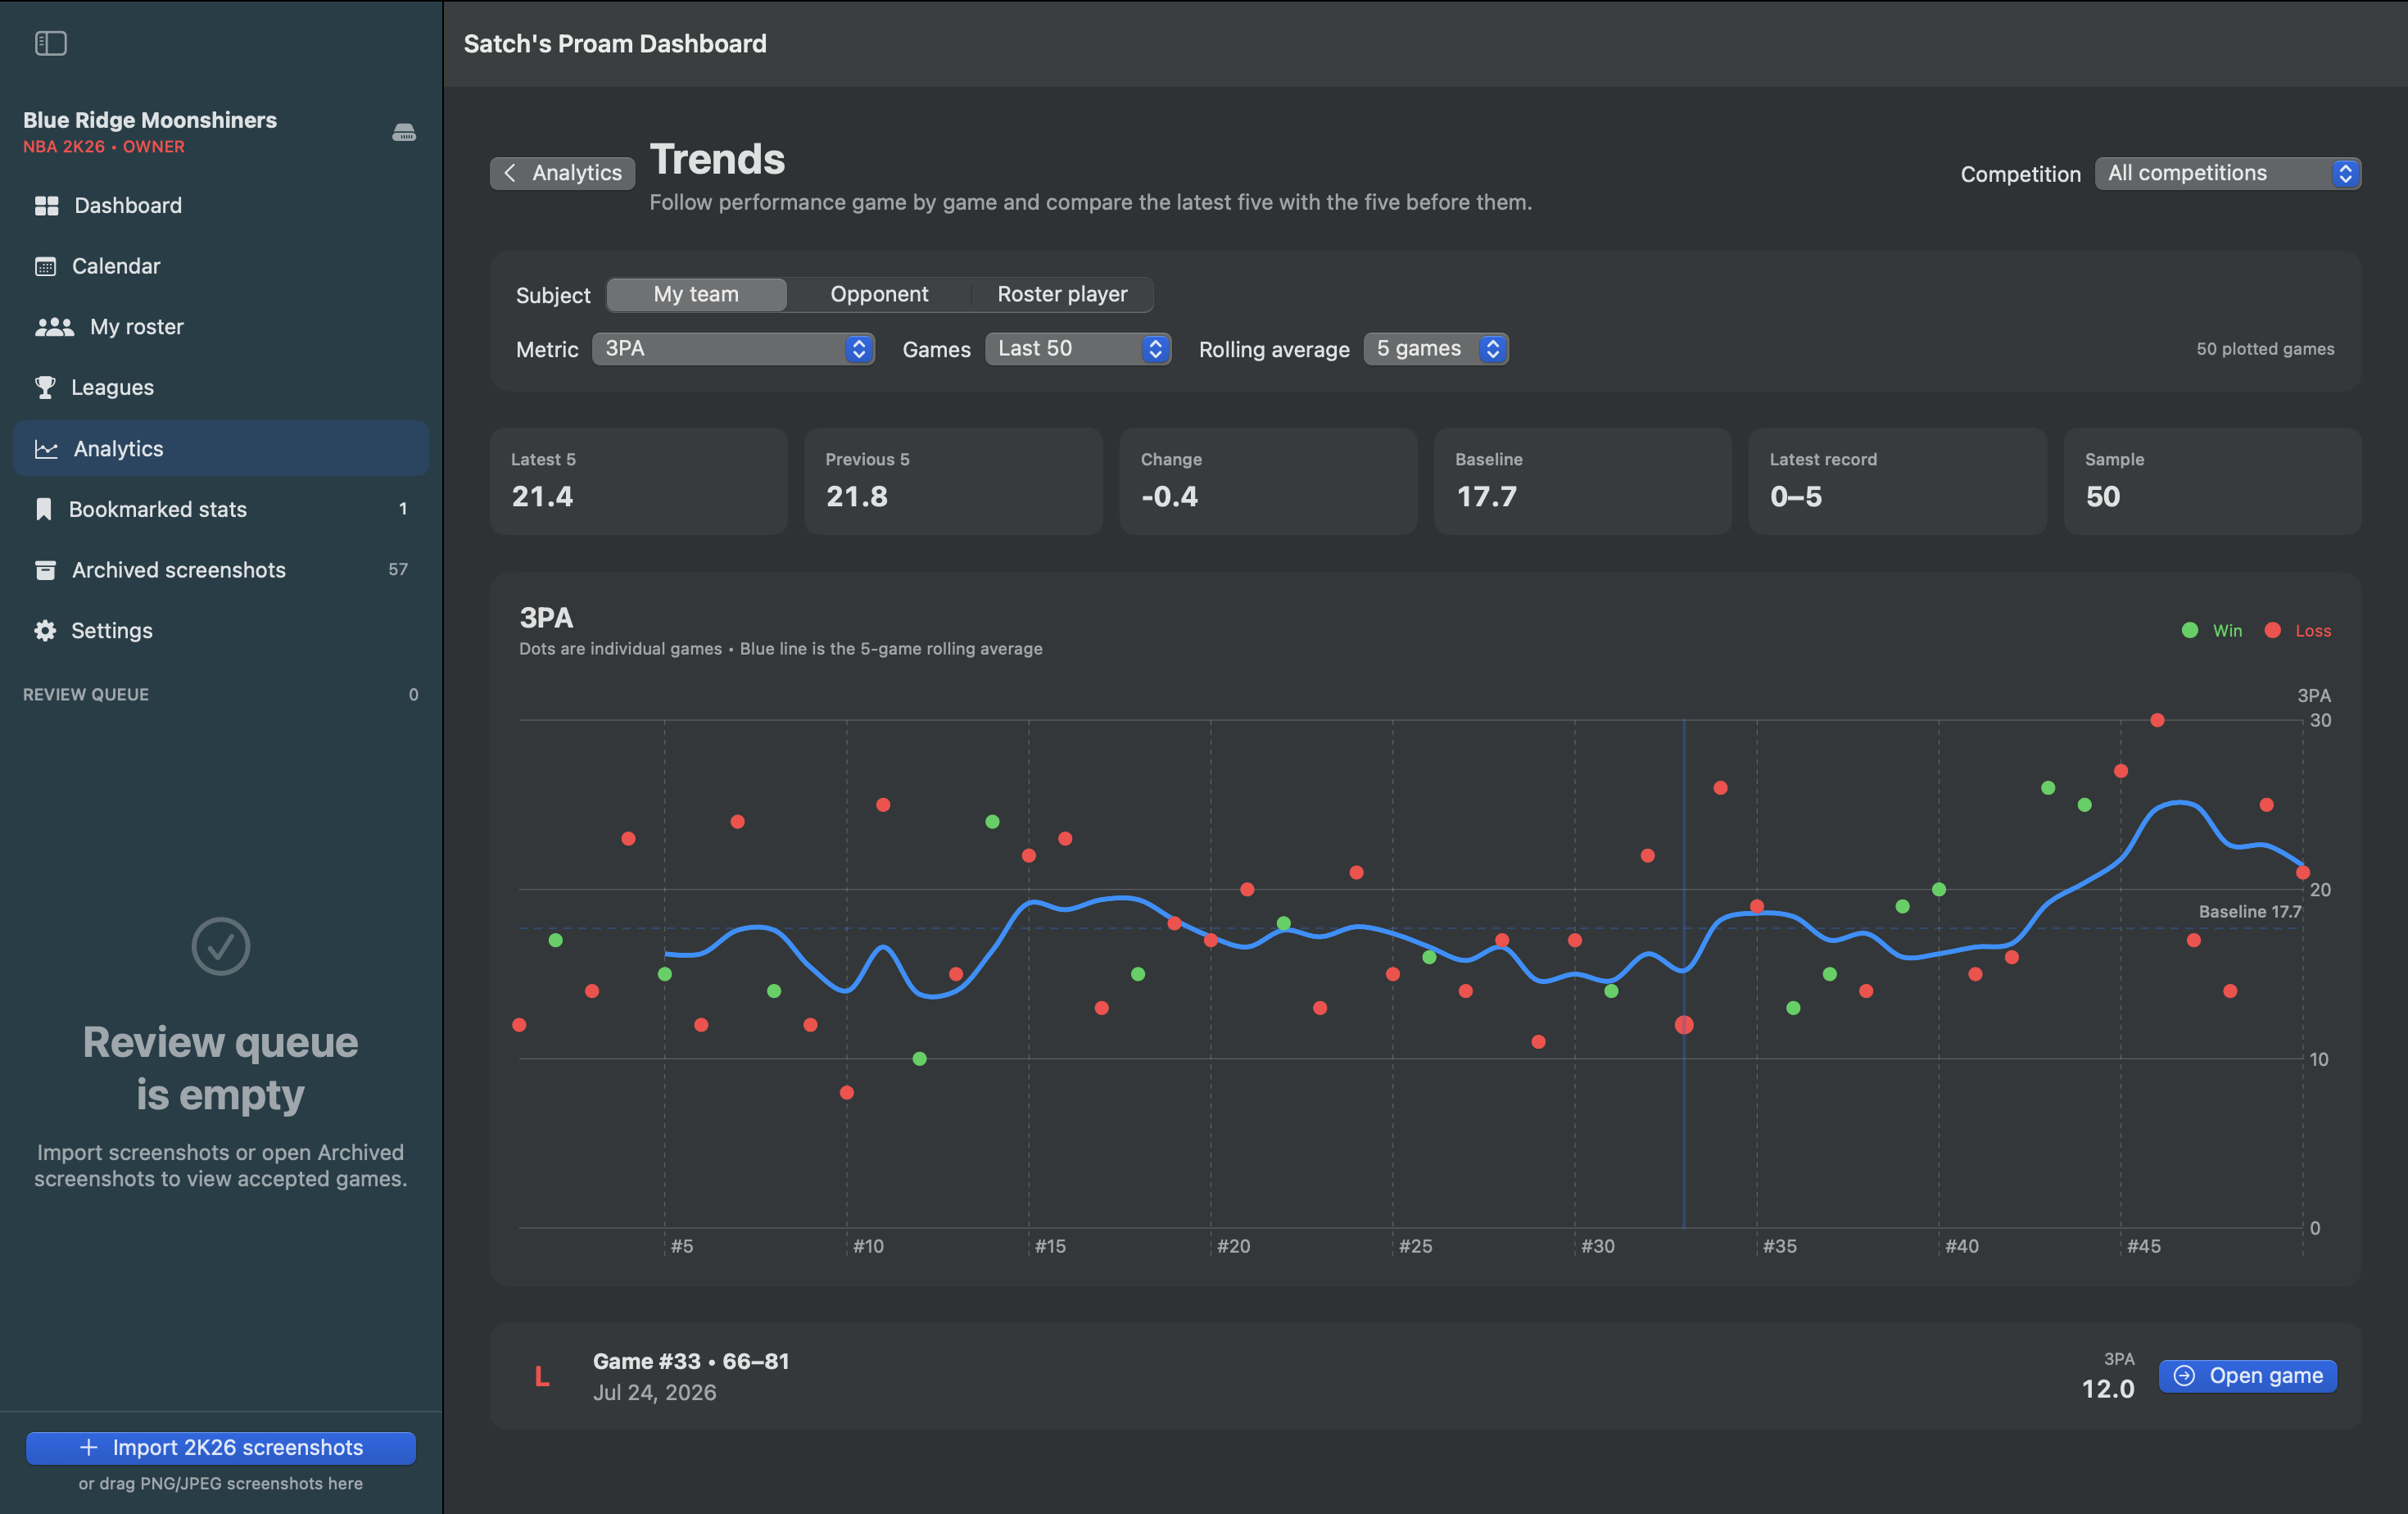Screen dimensions: 2408x1514
Task: Click the Bookmarked stats bookmark icon
Action: (x=43, y=509)
